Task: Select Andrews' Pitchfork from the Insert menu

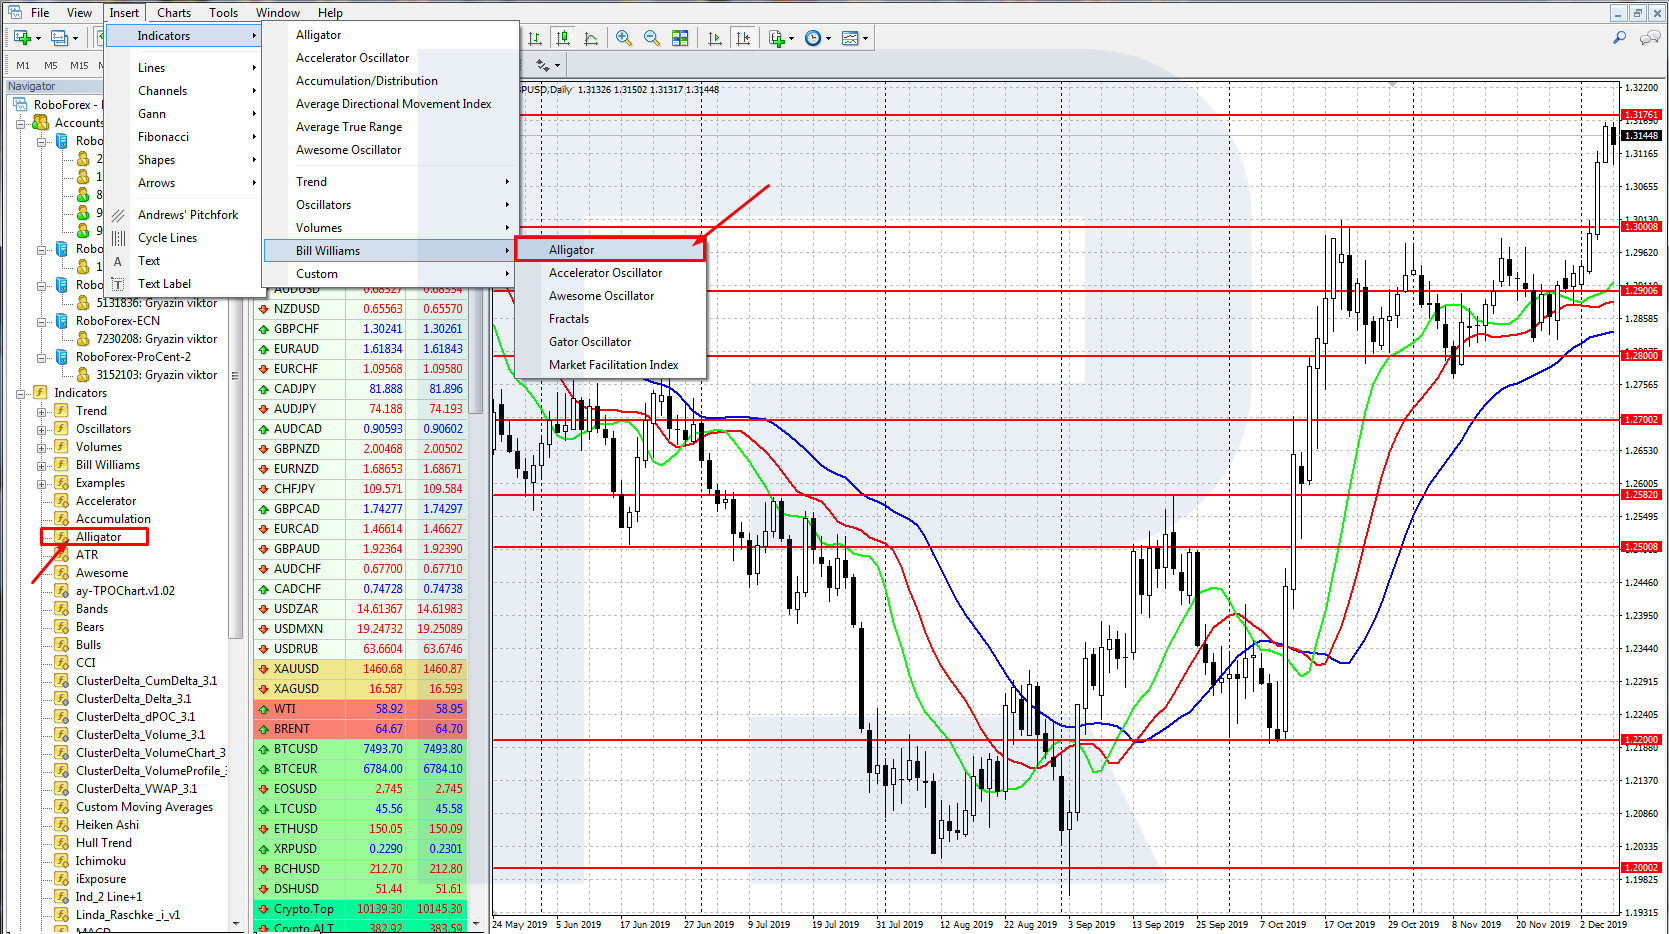Action: 187,215
